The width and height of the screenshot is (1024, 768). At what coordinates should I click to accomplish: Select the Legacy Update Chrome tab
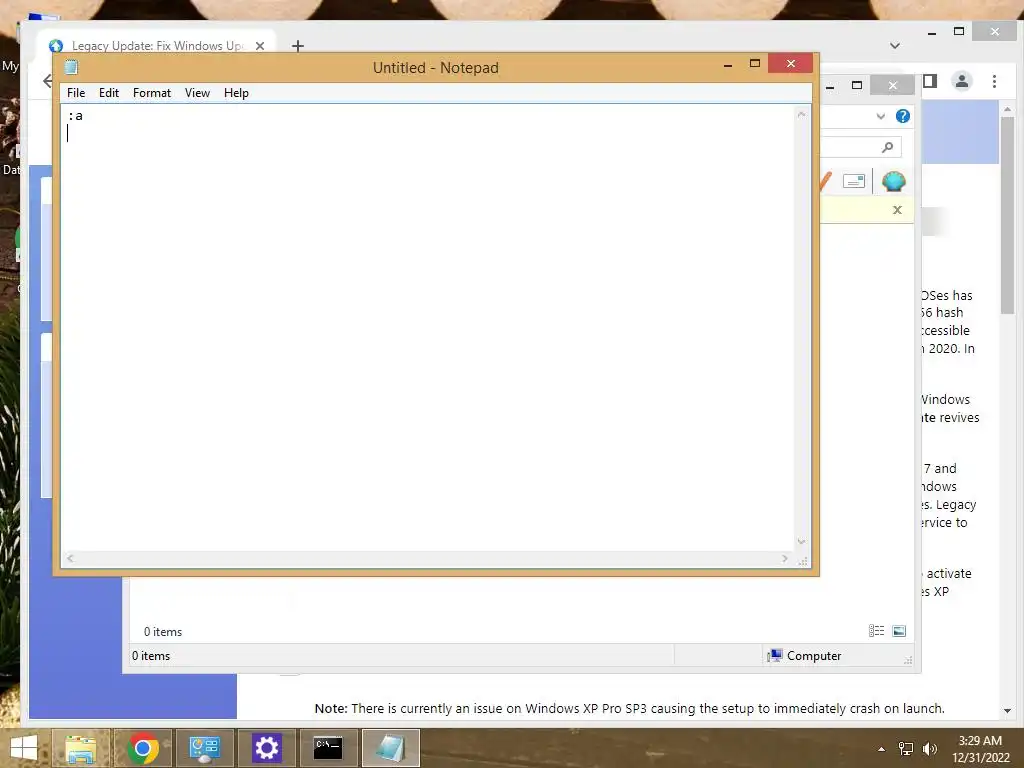[156, 46]
